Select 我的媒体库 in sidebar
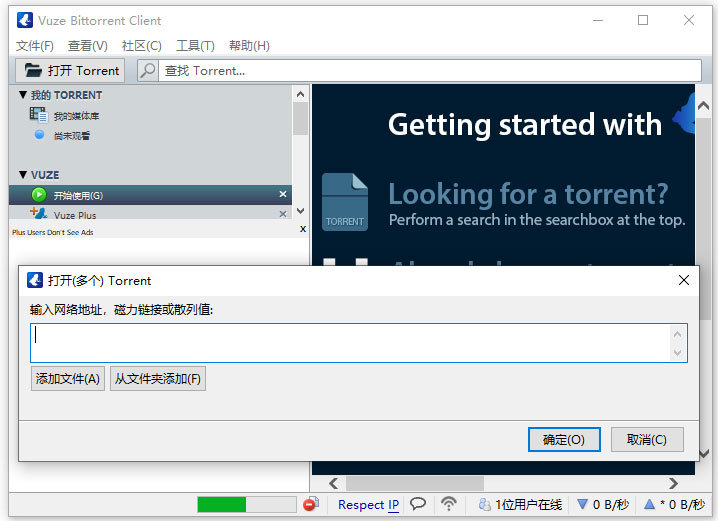The image size is (718, 521). (x=76, y=116)
